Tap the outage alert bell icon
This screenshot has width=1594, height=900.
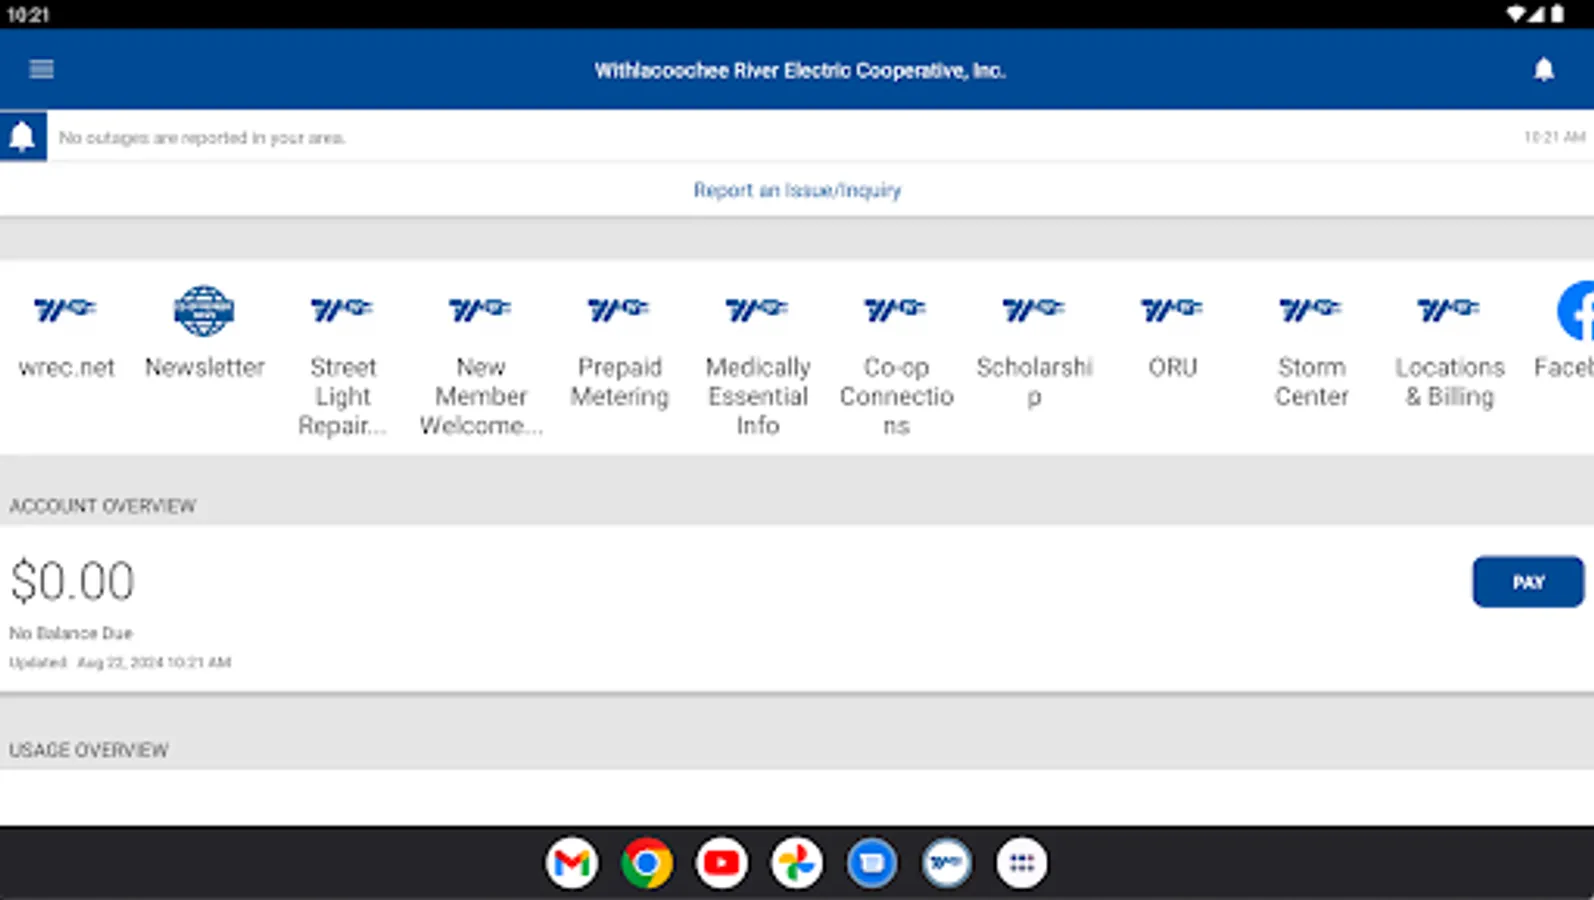(22, 137)
